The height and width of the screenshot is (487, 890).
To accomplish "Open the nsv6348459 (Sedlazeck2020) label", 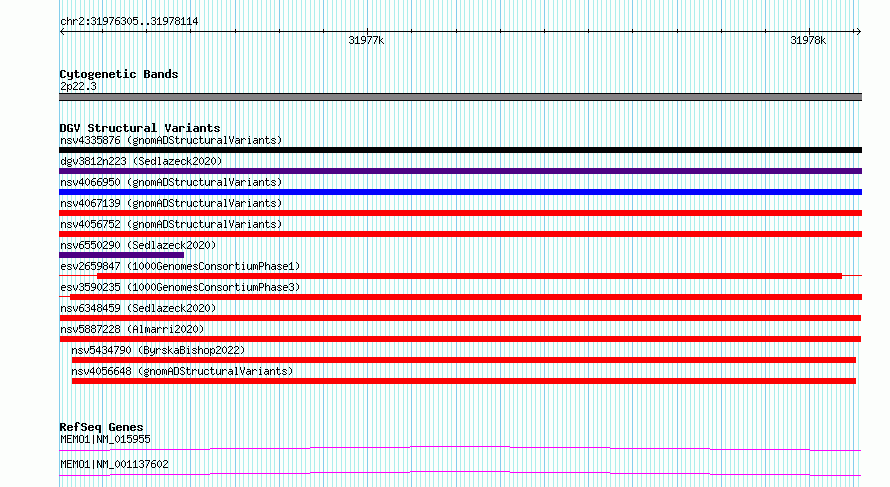I will (138, 308).
